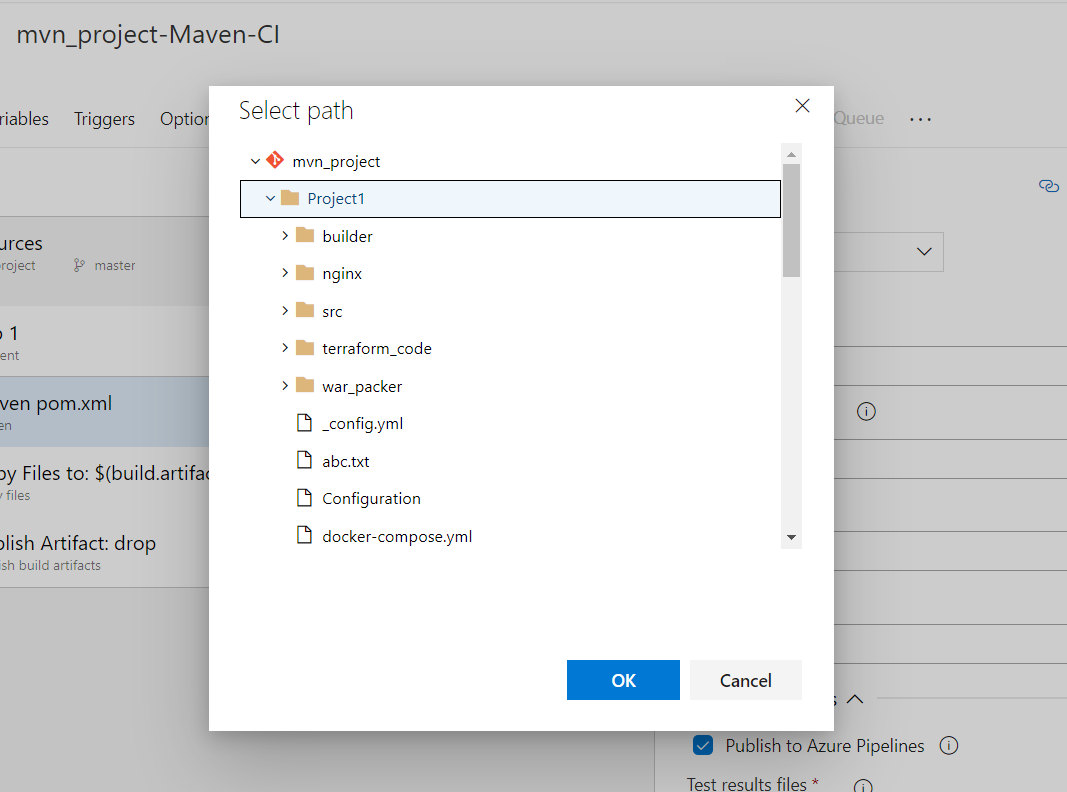Toggle the Publish to Azure Pipelines checkbox
Viewport: 1067px width, 792px height.
click(x=703, y=746)
